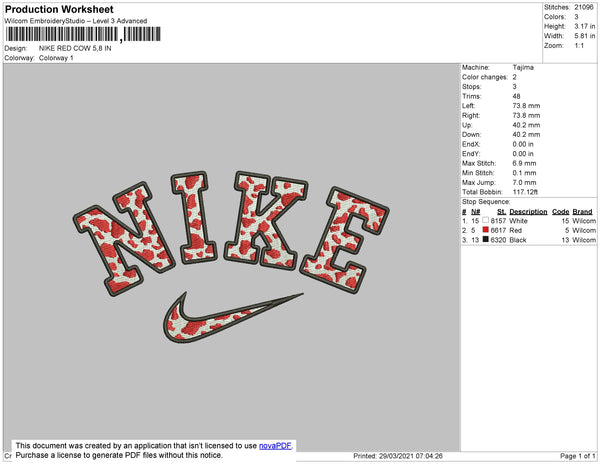600x464 pixels.
Task: Click the Color changes value 2
Action: [x=515, y=77]
